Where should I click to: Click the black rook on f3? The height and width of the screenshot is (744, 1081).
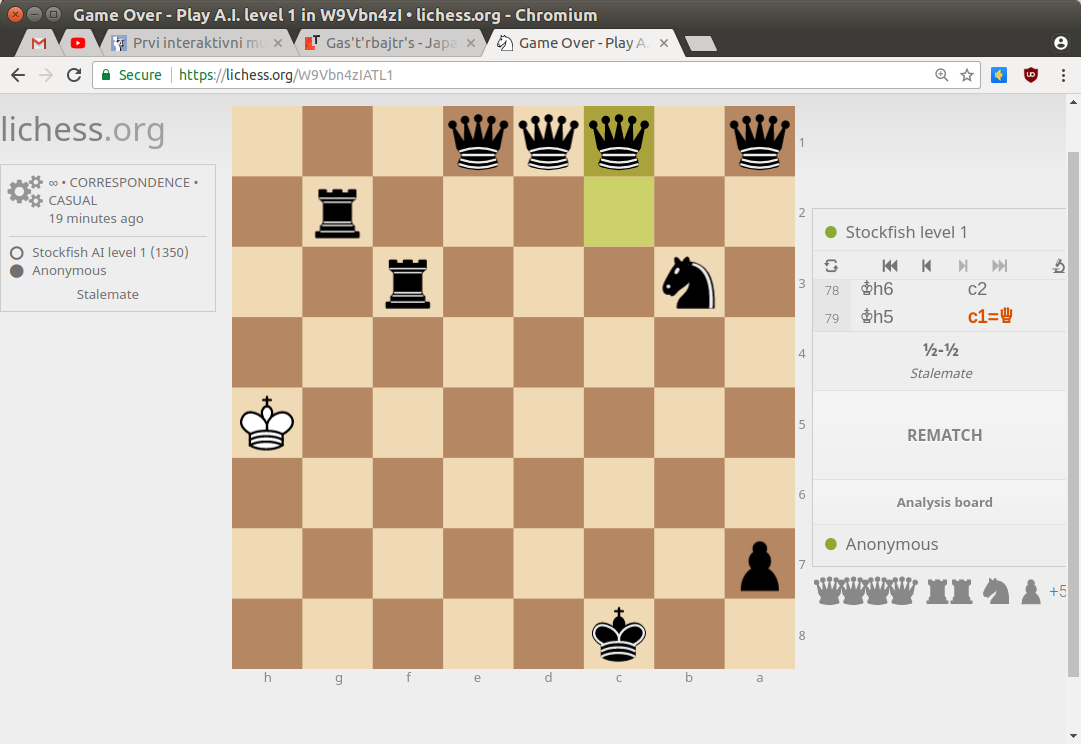(x=407, y=282)
